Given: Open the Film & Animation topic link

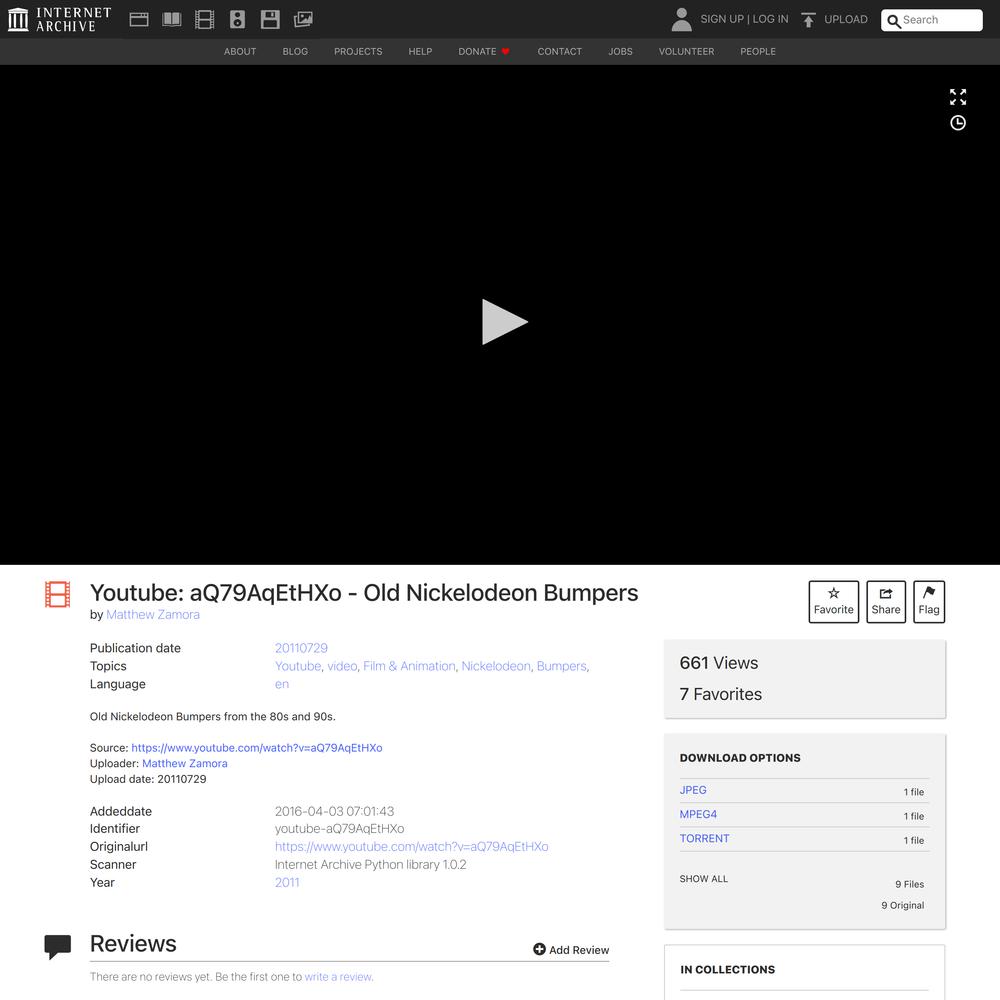Looking at the screenshot, I should pos(409,666).
